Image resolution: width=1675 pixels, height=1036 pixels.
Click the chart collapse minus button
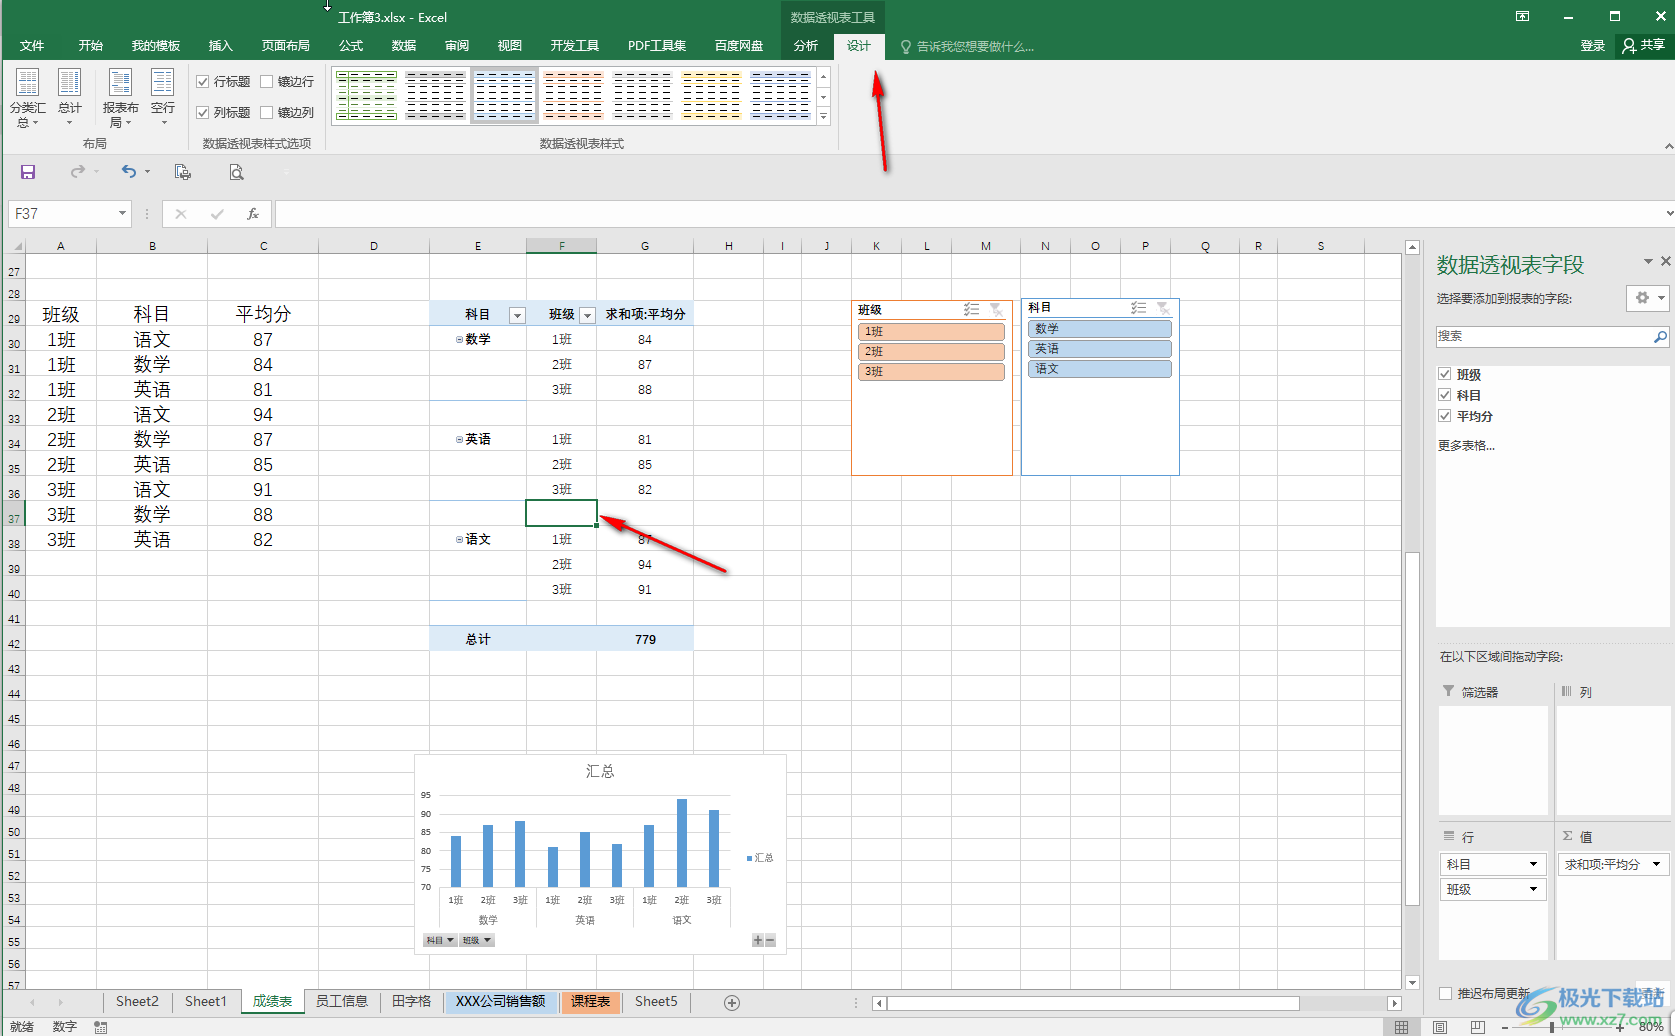click(x=770, y=940)
